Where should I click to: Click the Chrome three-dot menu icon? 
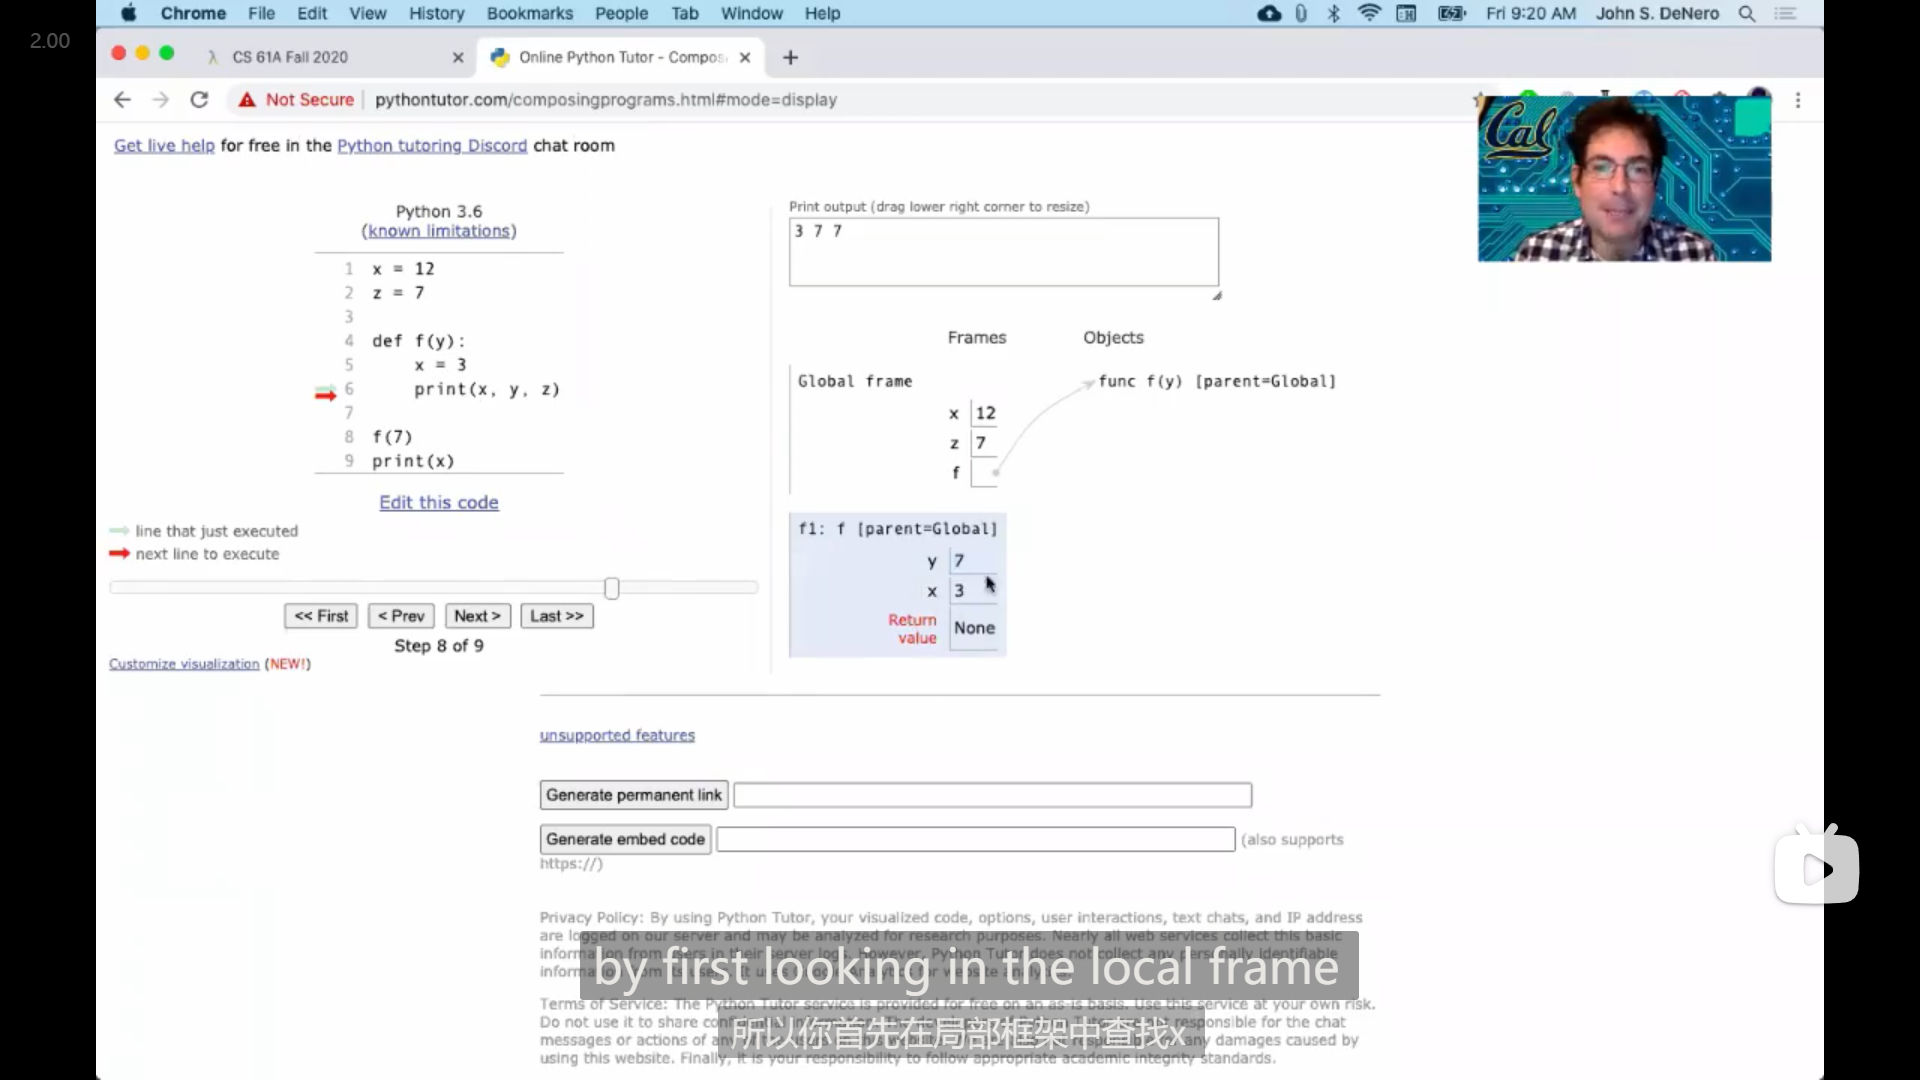pyautogui.click(x=1797, y=100)
